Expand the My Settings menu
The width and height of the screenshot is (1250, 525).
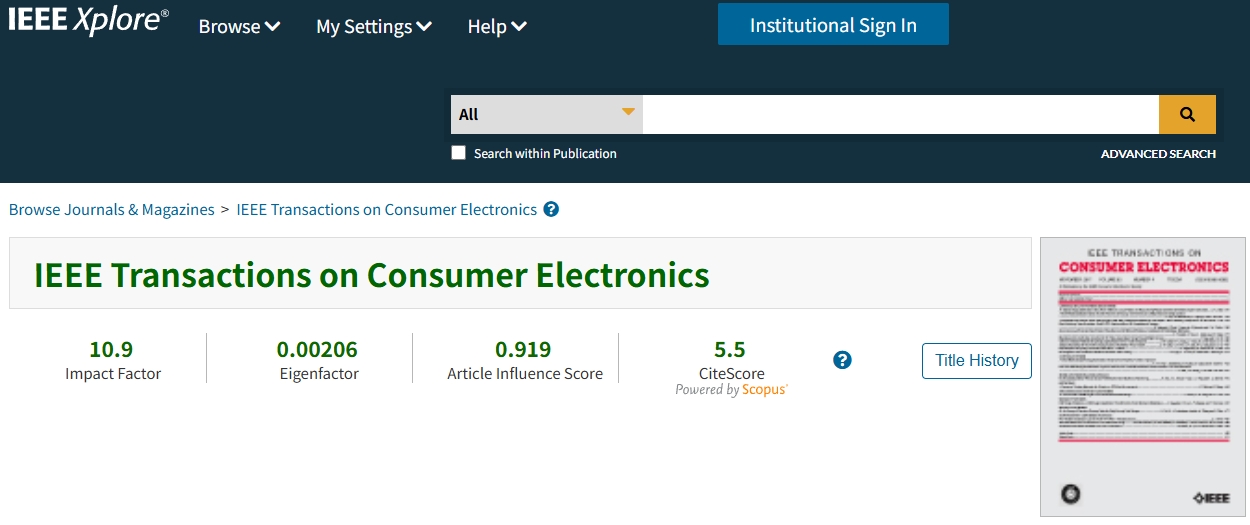(373, 27)
